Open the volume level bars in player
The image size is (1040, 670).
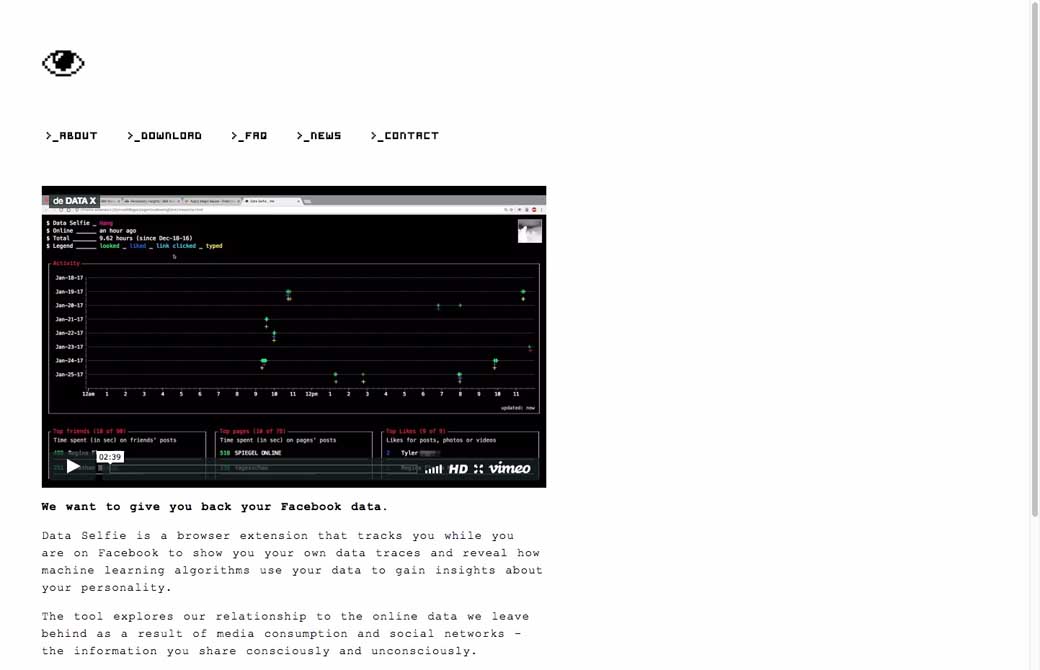tap(433, 469)
